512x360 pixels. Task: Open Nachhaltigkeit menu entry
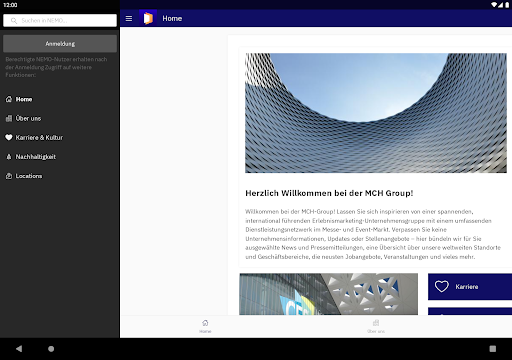point(60,157)
